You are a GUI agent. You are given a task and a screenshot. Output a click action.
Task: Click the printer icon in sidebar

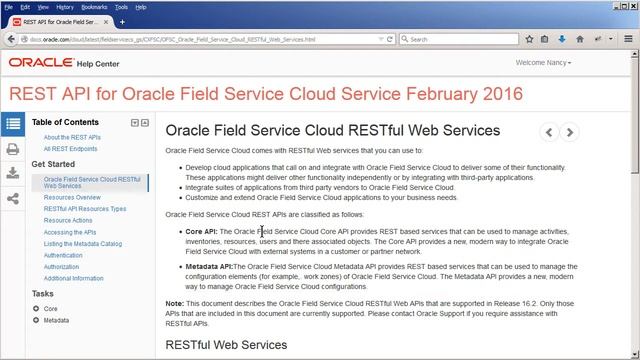point(13,149)
